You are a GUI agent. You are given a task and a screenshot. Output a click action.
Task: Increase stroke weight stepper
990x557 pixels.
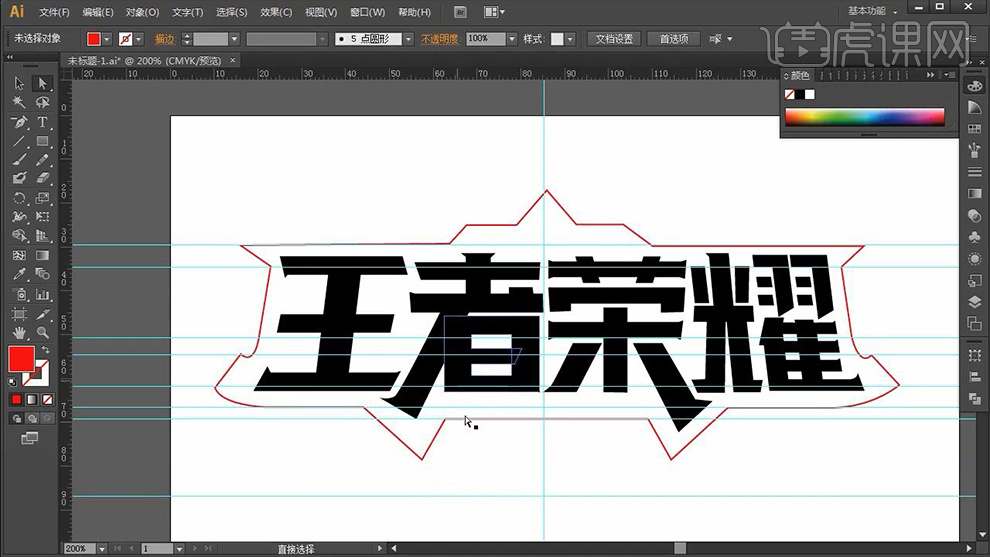coord(186,35)
